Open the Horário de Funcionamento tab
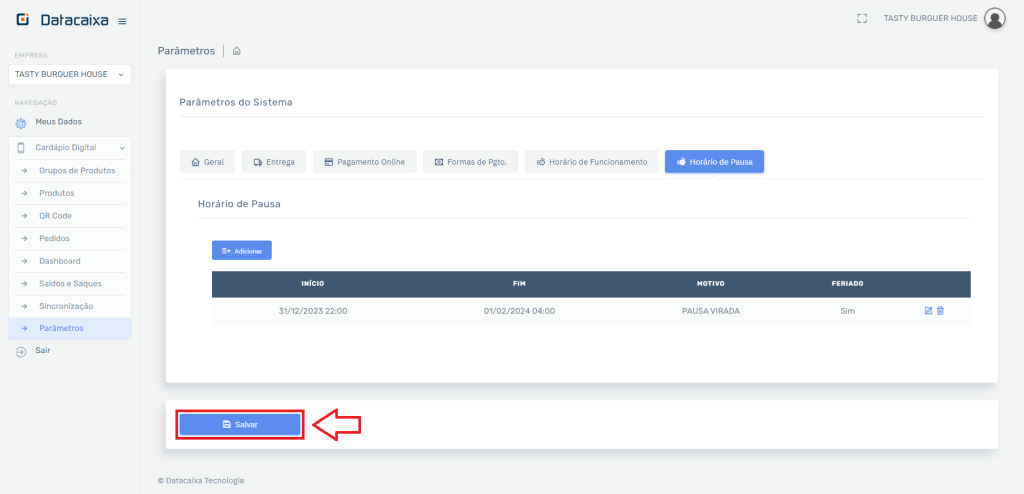This screenshot has height=494, width=1024. [592, 162]
